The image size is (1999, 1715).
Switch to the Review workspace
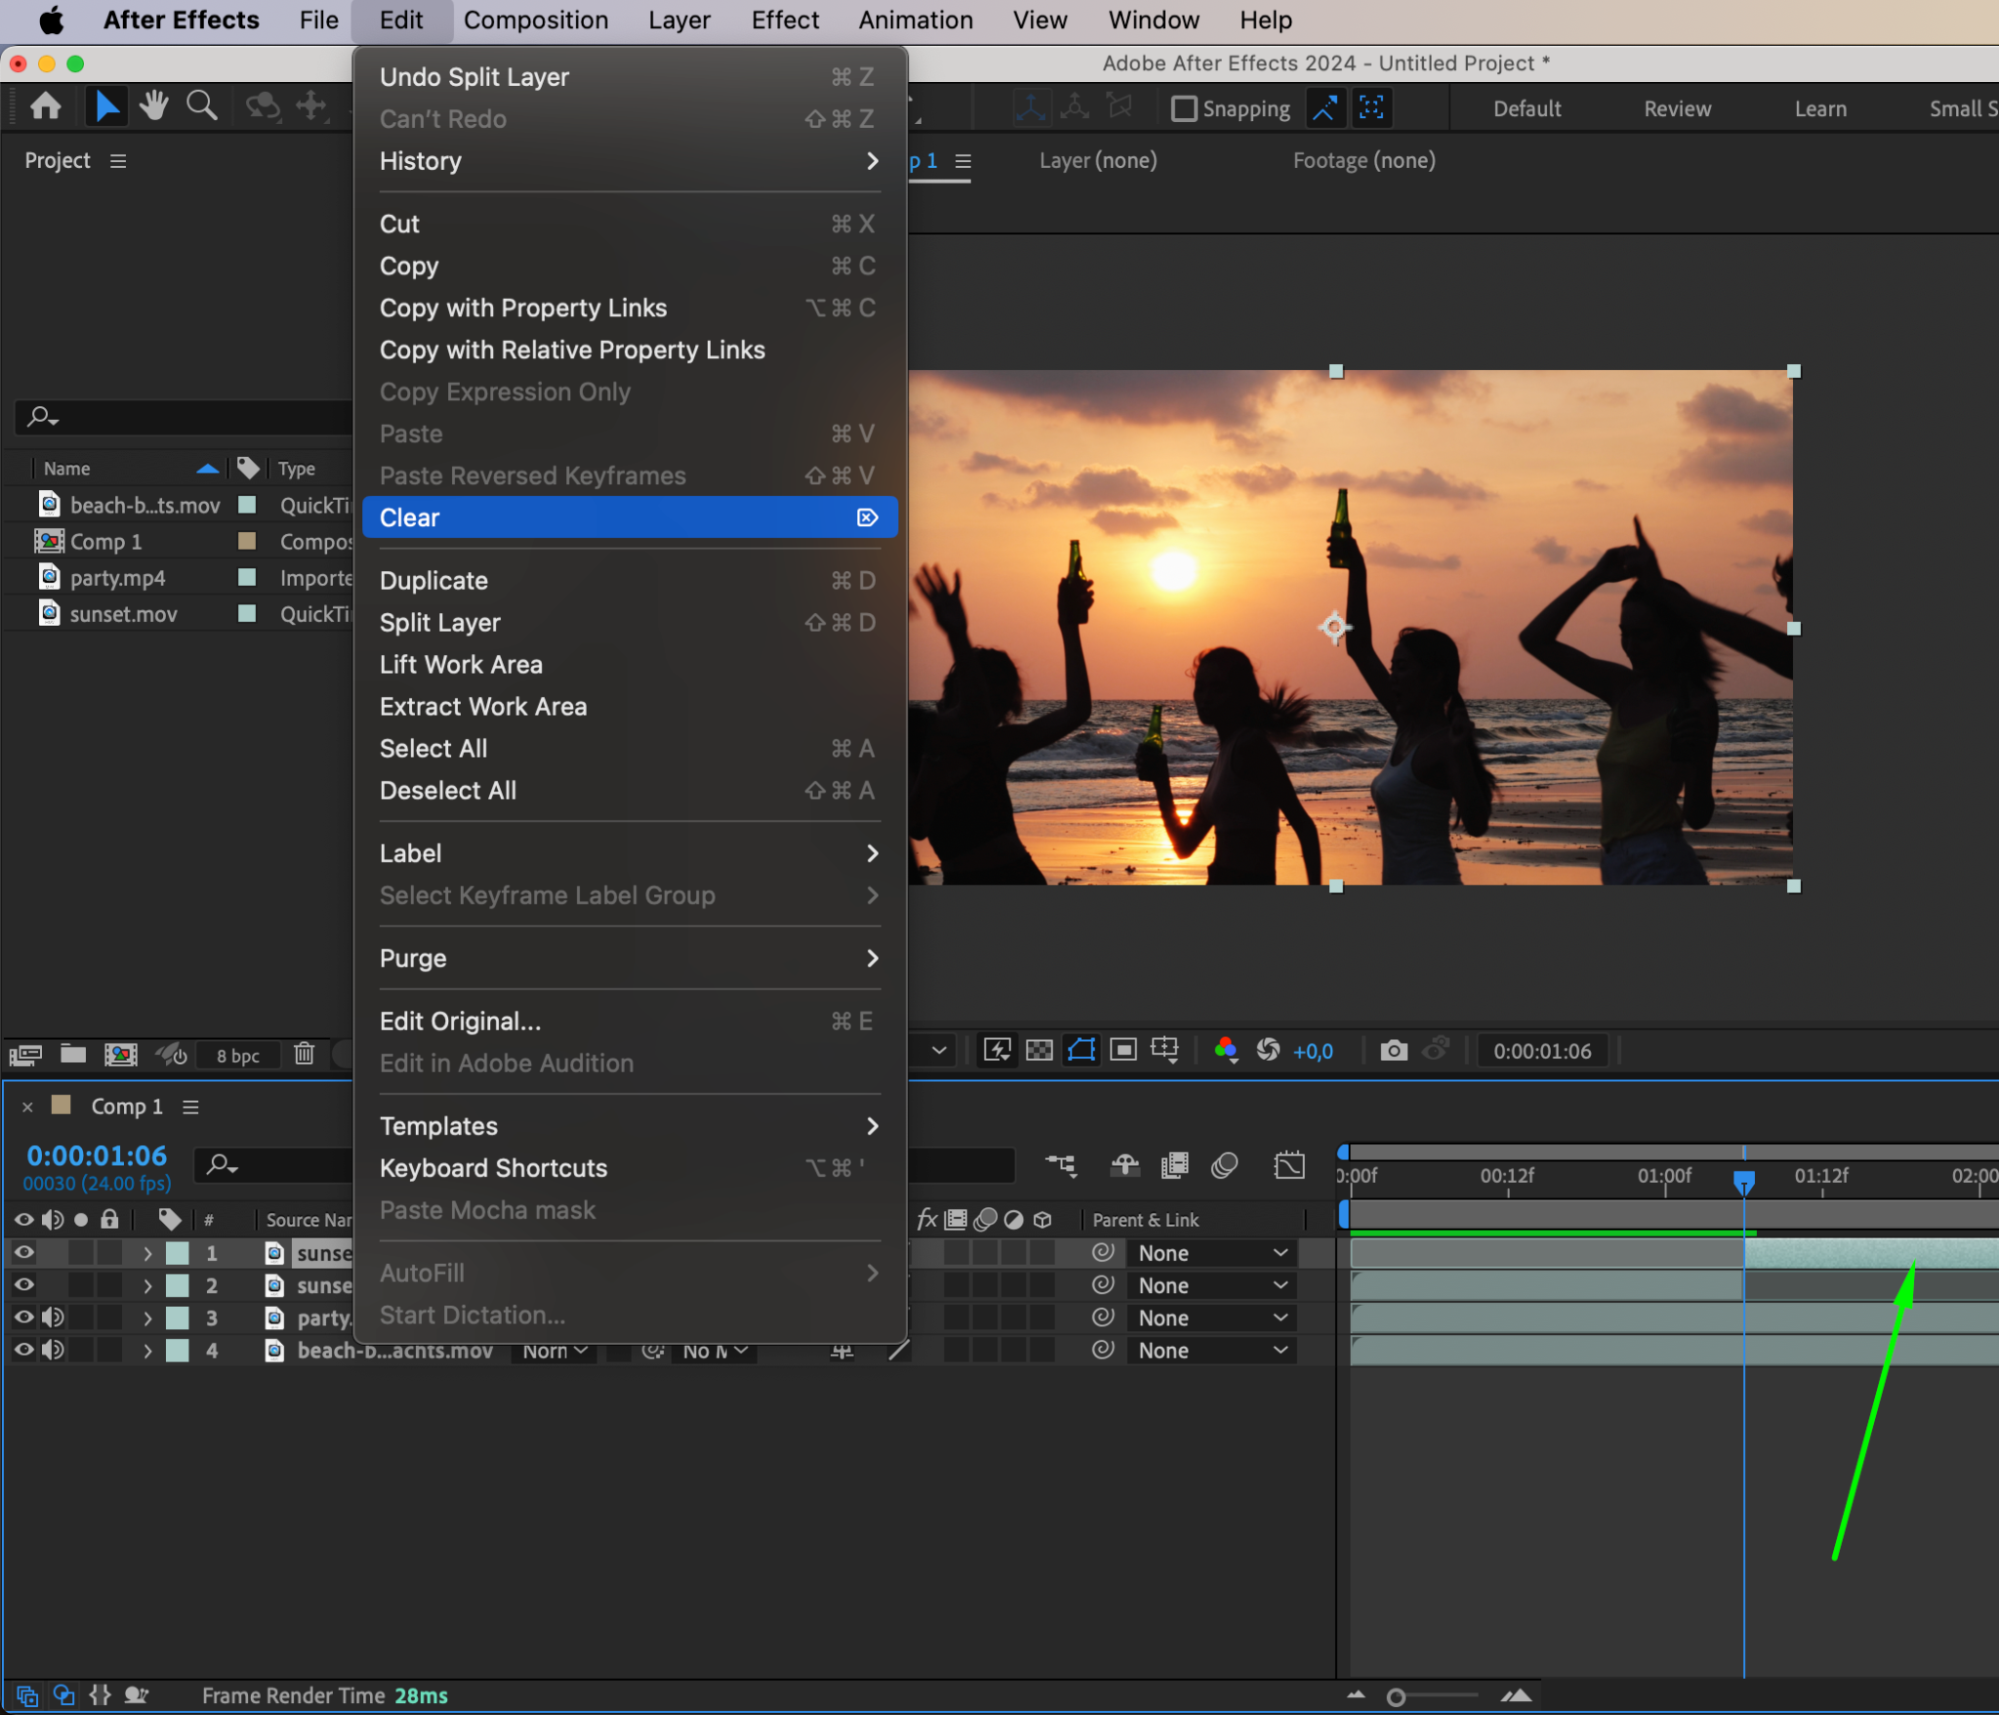pyautogui.click(x=1677, y=108)
